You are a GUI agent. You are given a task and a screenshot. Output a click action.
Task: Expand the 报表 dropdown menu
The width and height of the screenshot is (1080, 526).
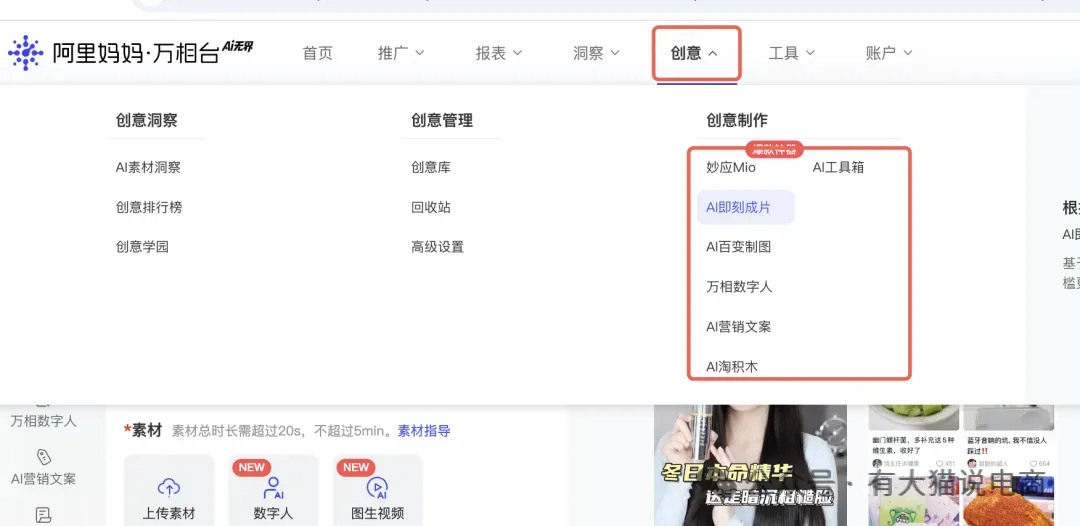(499, 53)
